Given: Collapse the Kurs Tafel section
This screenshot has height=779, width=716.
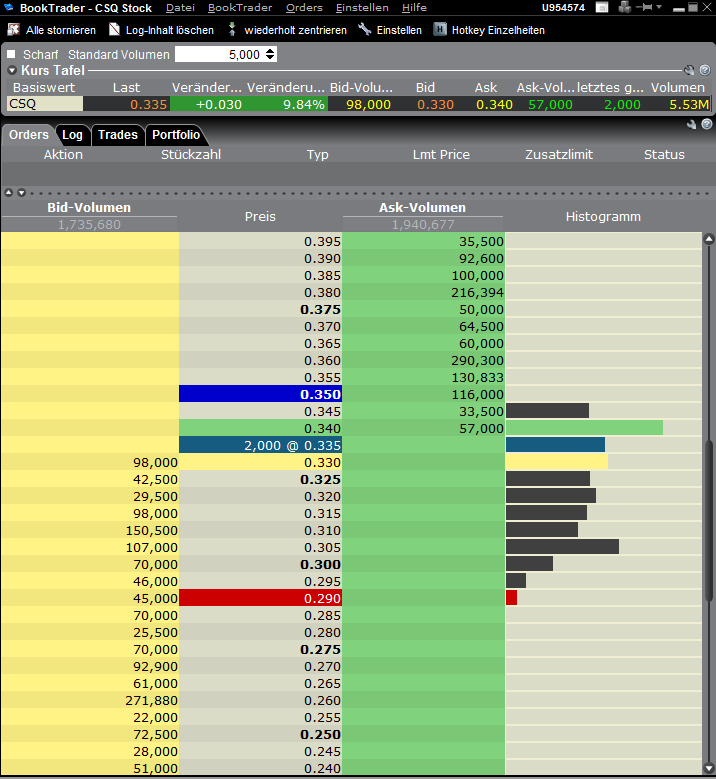Looking at the screenshot, I should pos(12,71).
